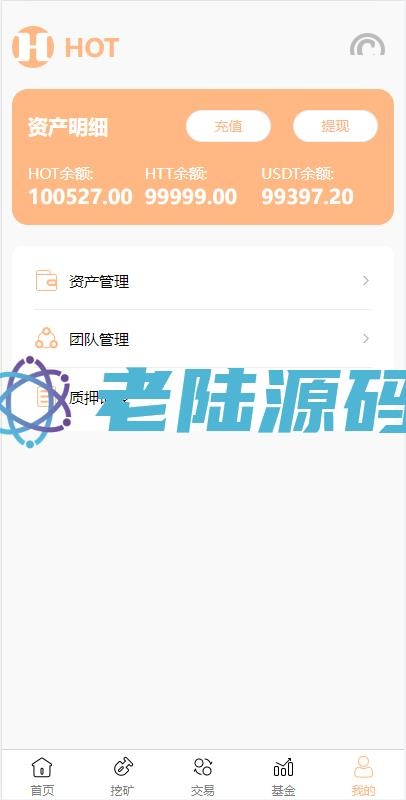
Task: Open the 交易 trade tab icon
Action: coord(203,767)
